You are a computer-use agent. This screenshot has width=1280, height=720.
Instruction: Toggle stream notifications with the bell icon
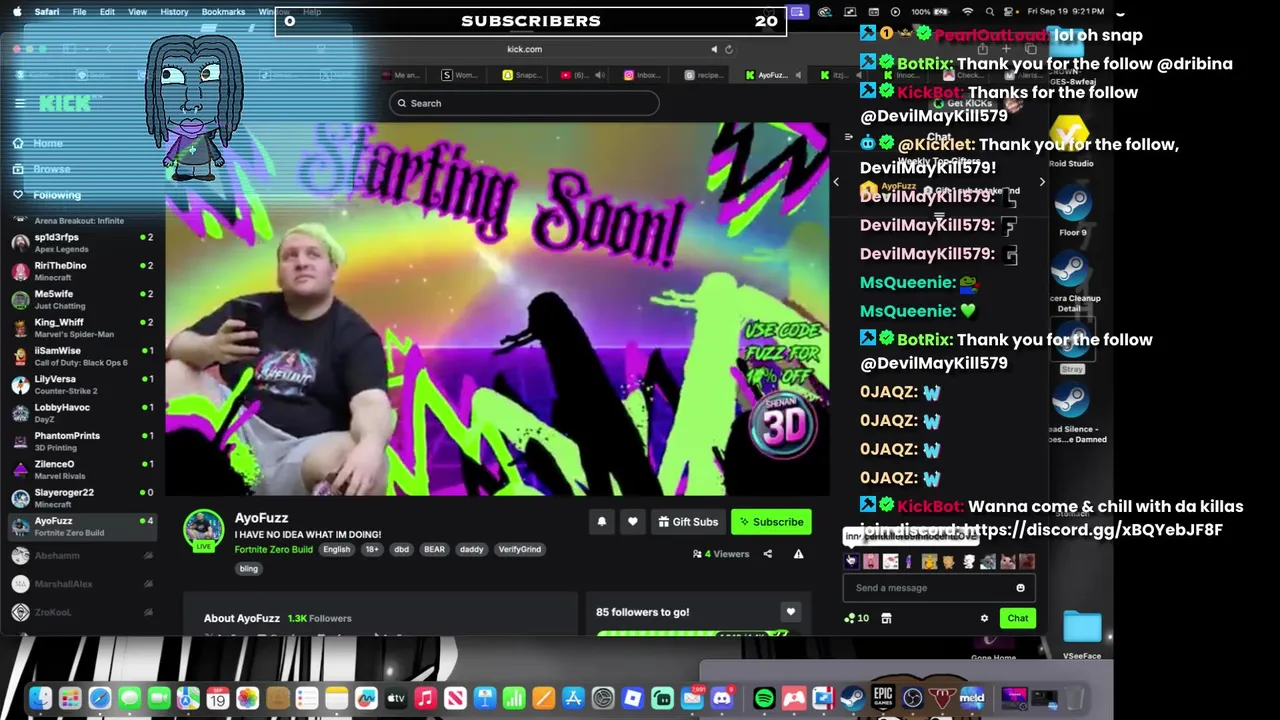pyautogui.click(x=602, y=522)
